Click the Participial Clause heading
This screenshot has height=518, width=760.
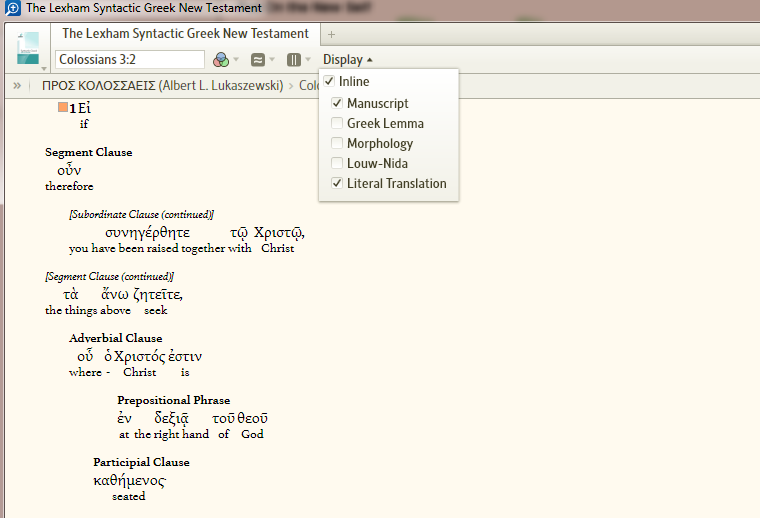coord(141,462)
